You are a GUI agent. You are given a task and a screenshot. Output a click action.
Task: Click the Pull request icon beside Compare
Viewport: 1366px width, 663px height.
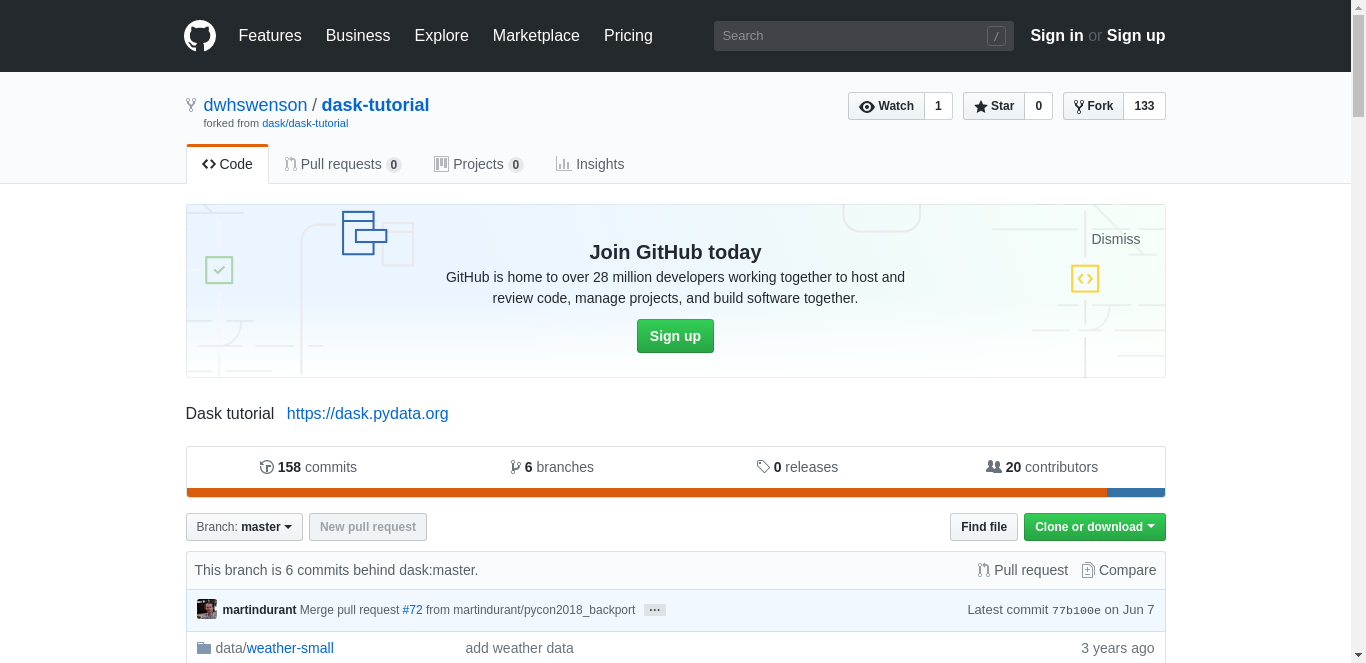984,570
